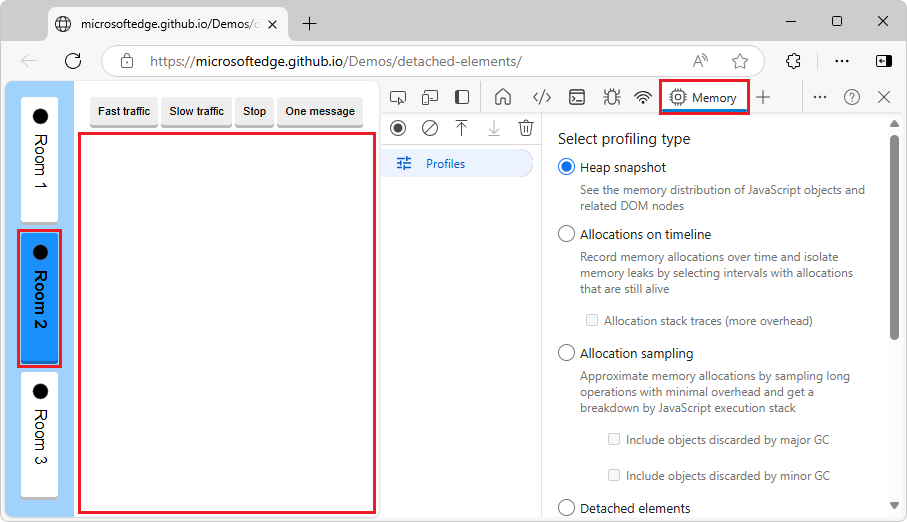Click the Fast traffic button

(124, 111)
